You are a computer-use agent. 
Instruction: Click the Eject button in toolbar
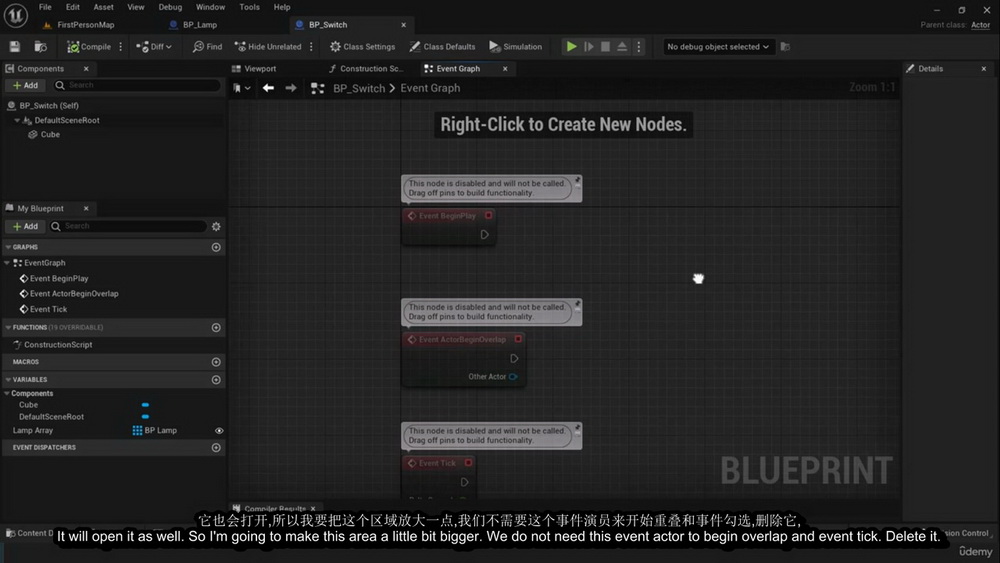click(622, 47)
